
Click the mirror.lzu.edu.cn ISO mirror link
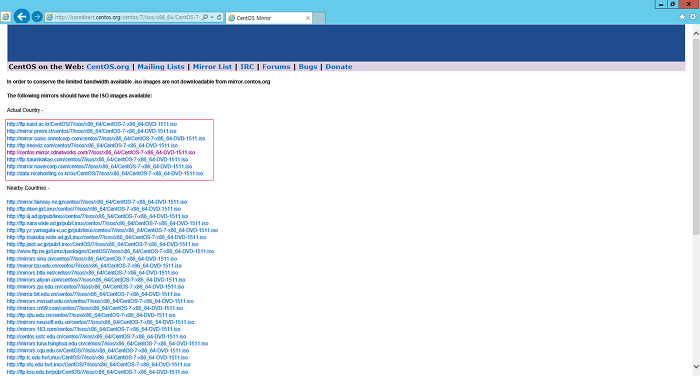click(94, 266)
